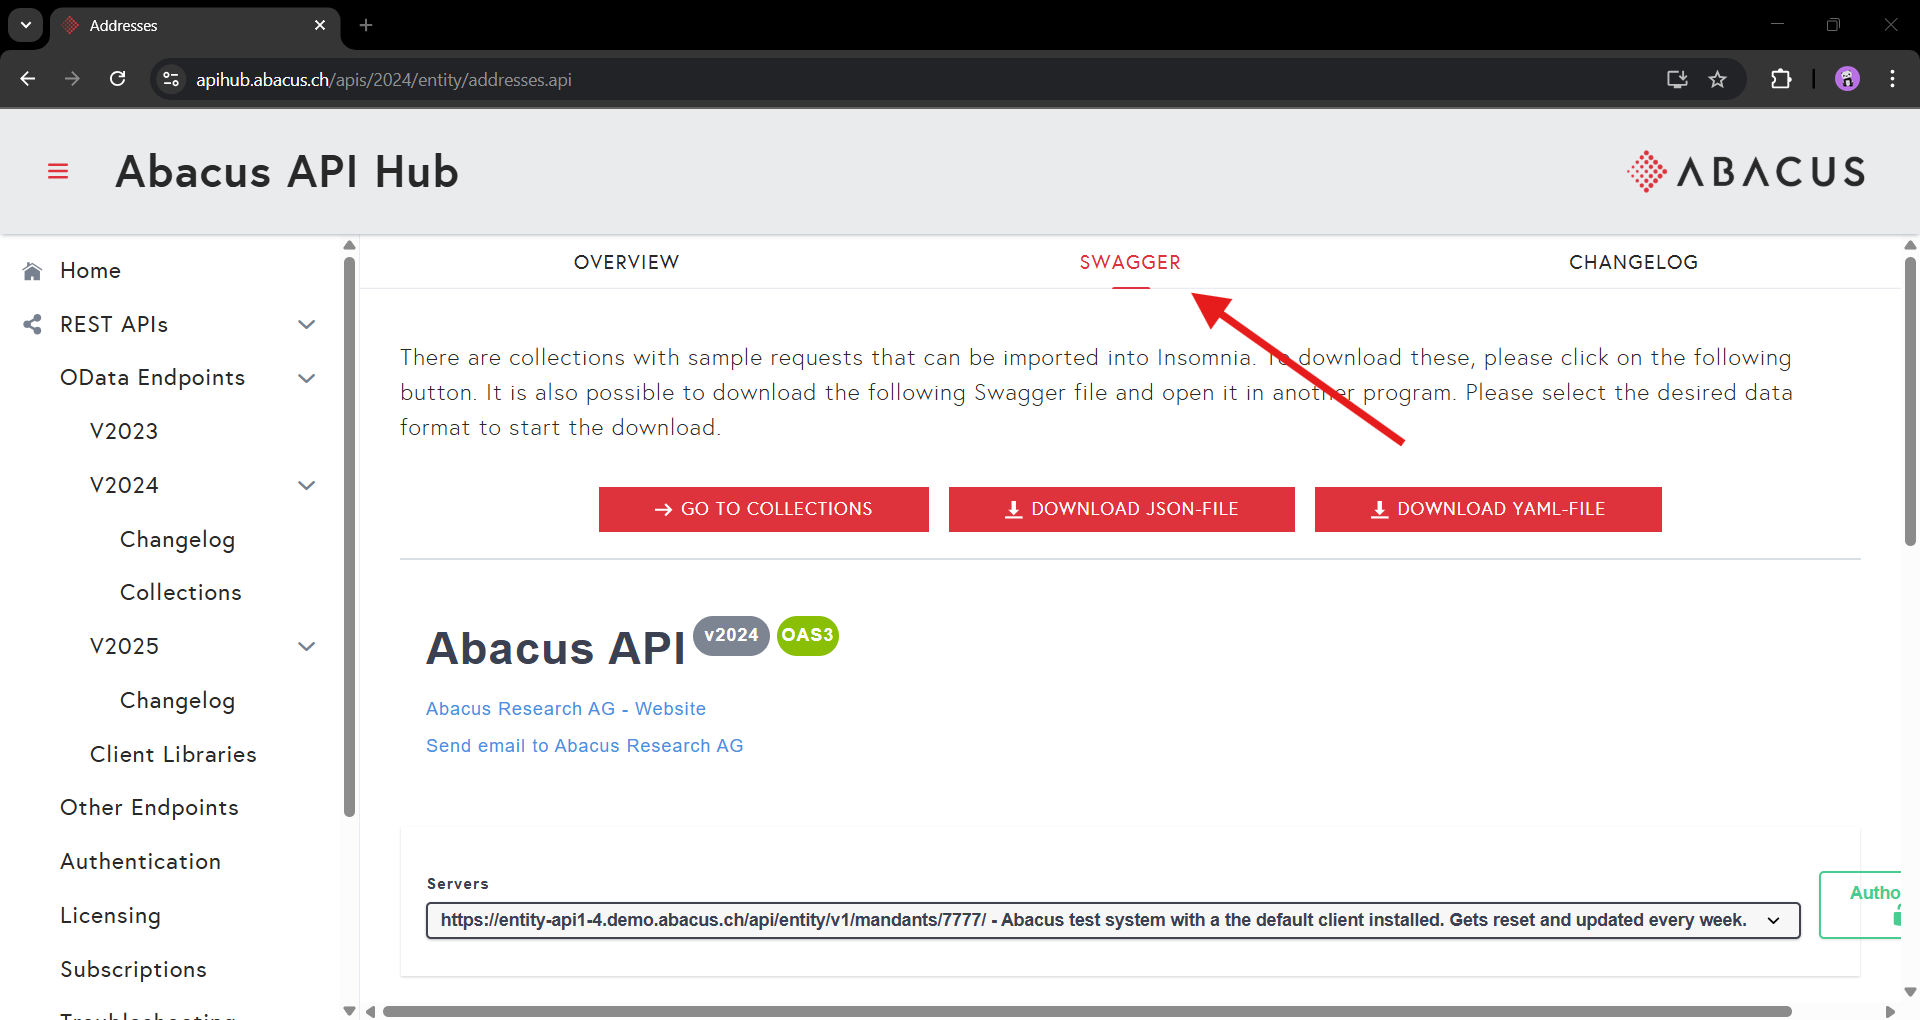
Task: Click the Authorize button
Action: 1861,905
